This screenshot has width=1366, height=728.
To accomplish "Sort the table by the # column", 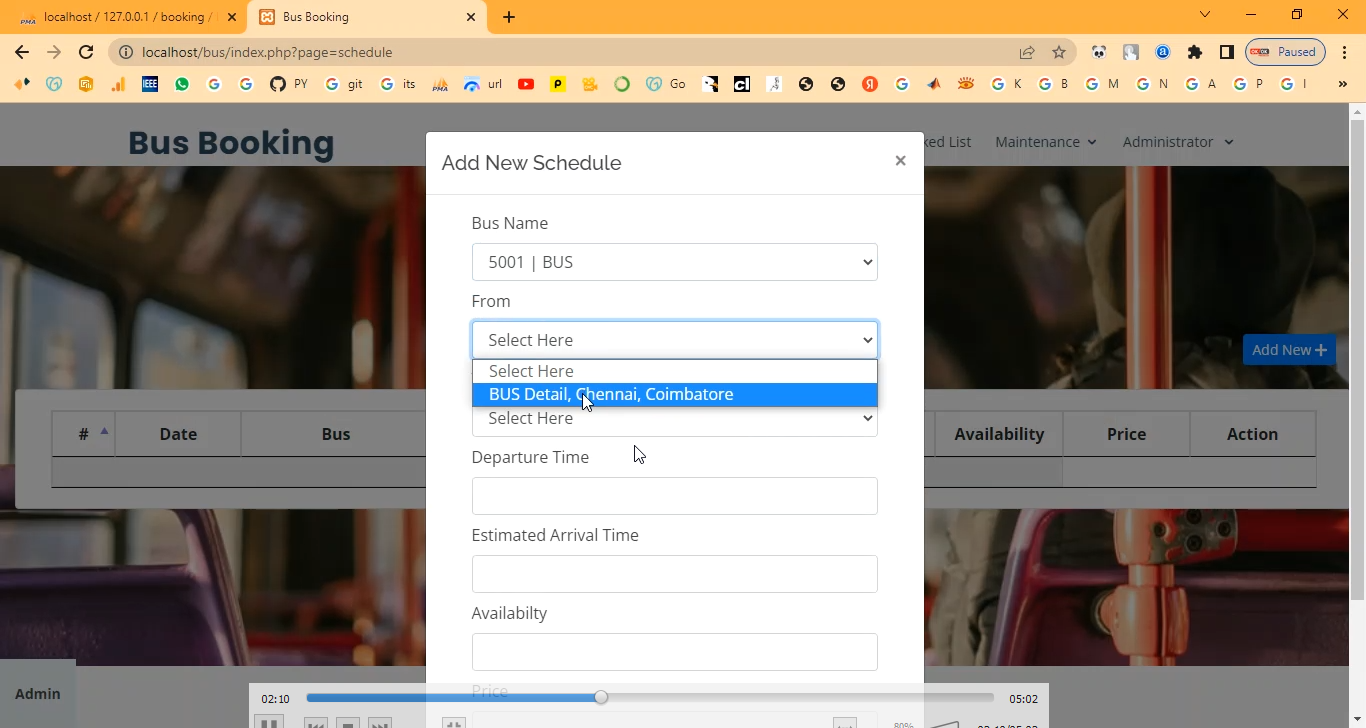I will 84,434.
